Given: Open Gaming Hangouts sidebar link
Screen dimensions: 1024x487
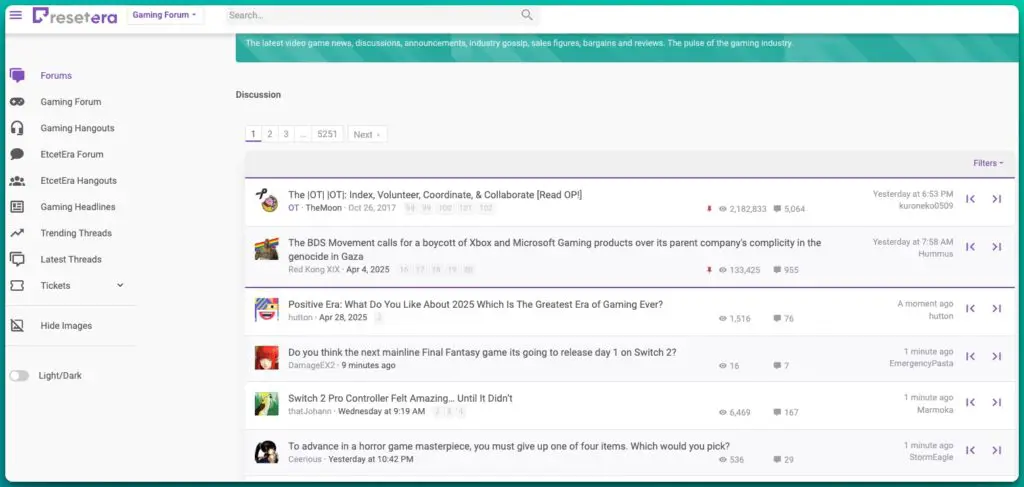Looking at the screenshot, I should point(77,128).
